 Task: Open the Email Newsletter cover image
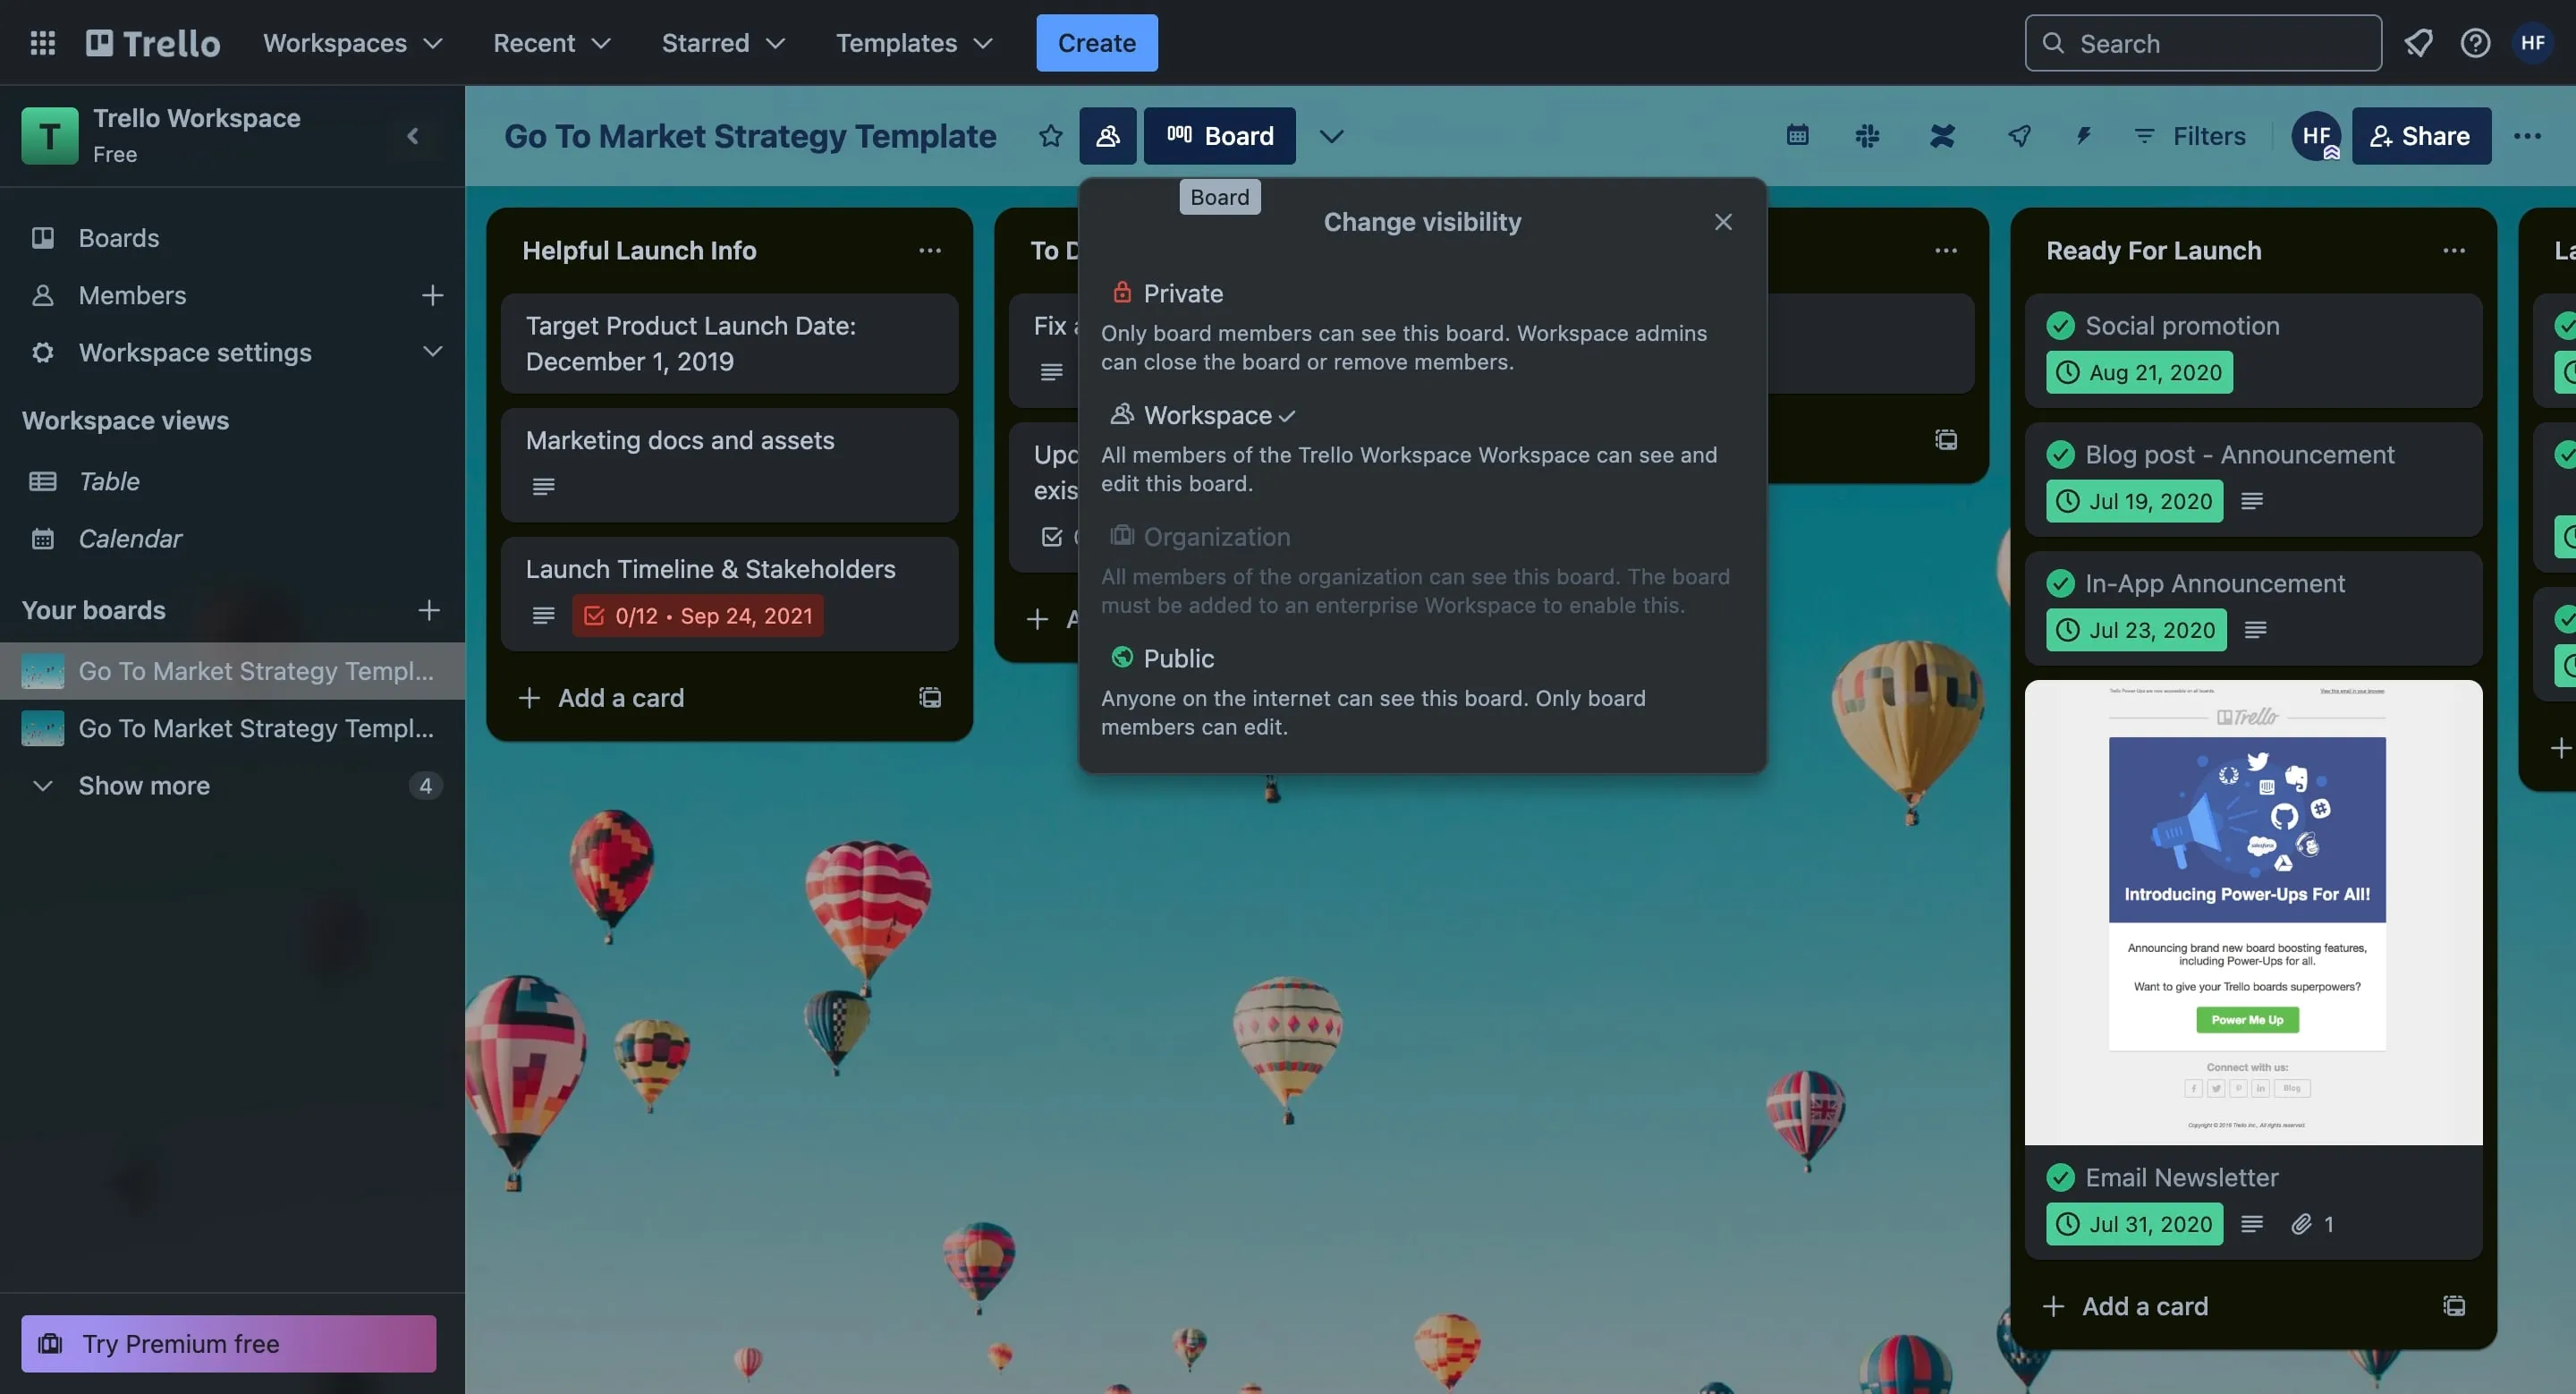(2252, 912)
